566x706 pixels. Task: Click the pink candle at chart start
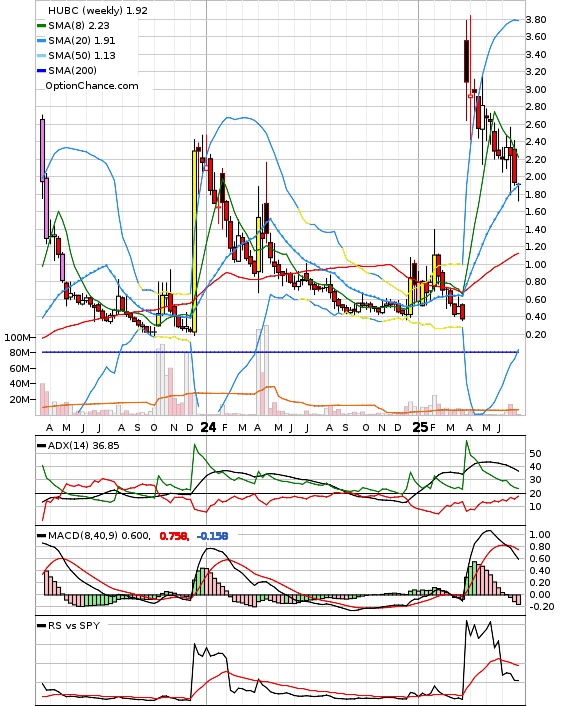43,150
